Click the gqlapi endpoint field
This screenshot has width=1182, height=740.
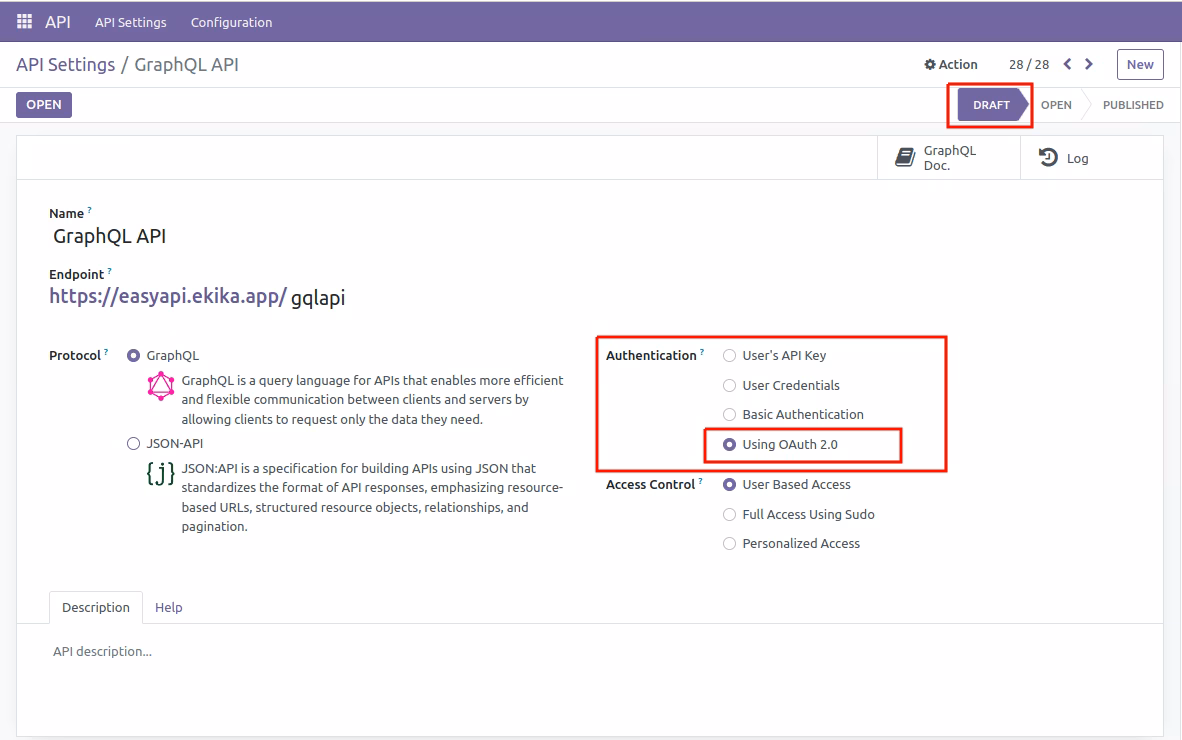[x=318, y=298]
